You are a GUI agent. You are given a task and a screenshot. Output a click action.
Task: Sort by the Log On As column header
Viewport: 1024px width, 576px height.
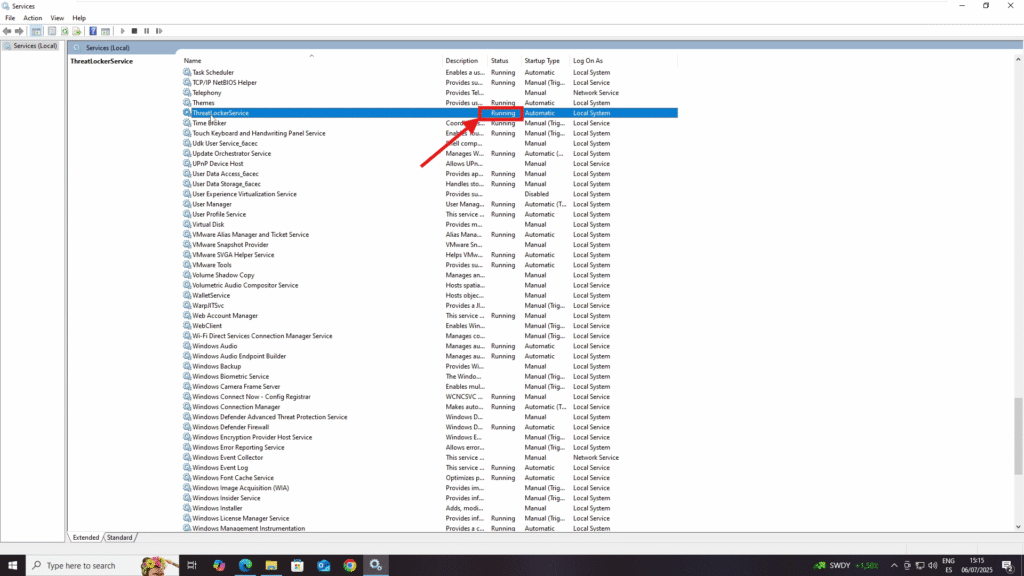(588, 61)
